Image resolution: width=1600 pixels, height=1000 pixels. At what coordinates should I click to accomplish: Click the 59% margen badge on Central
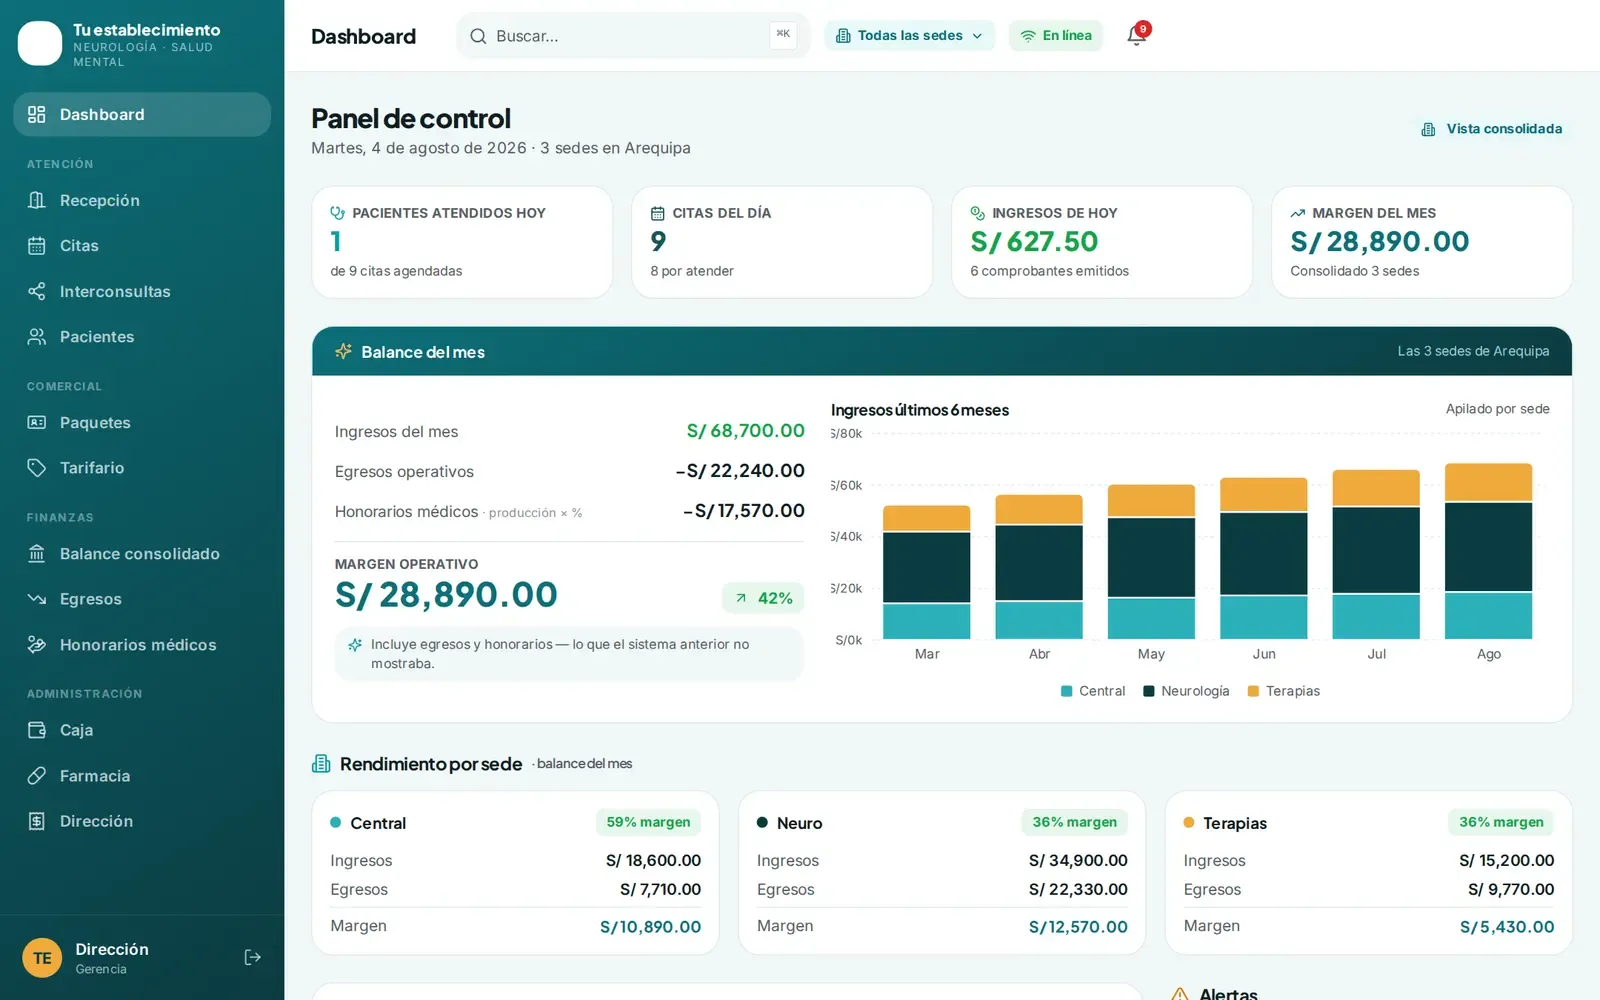[x=648, y=822]
